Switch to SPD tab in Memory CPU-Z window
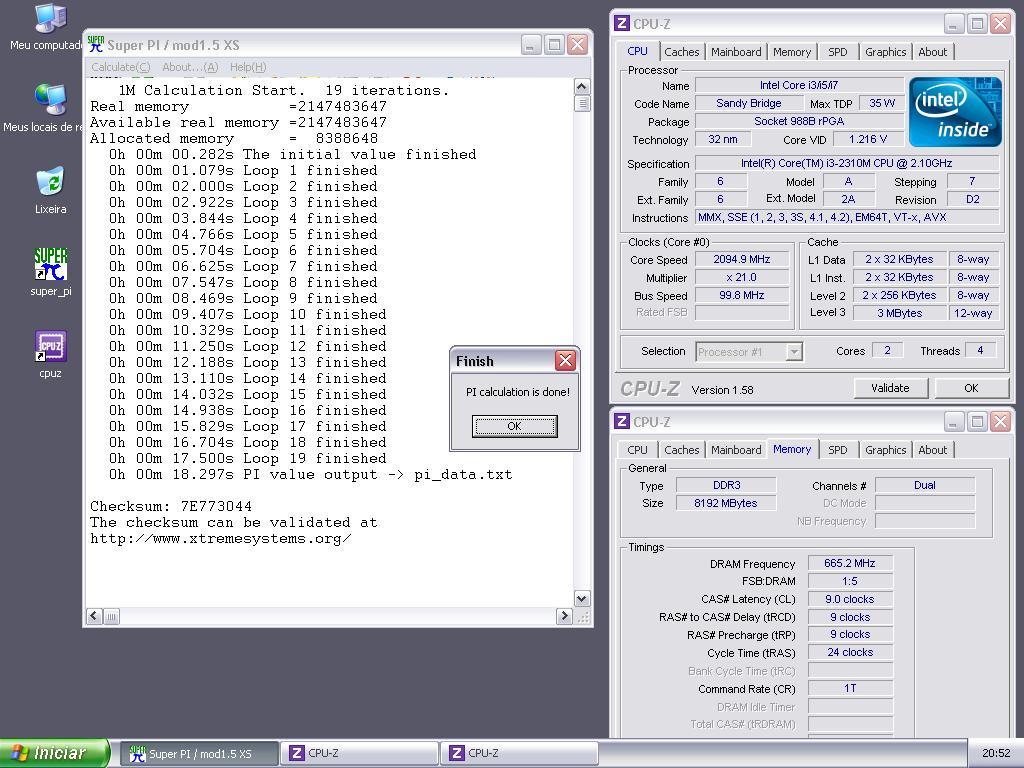 837,450
